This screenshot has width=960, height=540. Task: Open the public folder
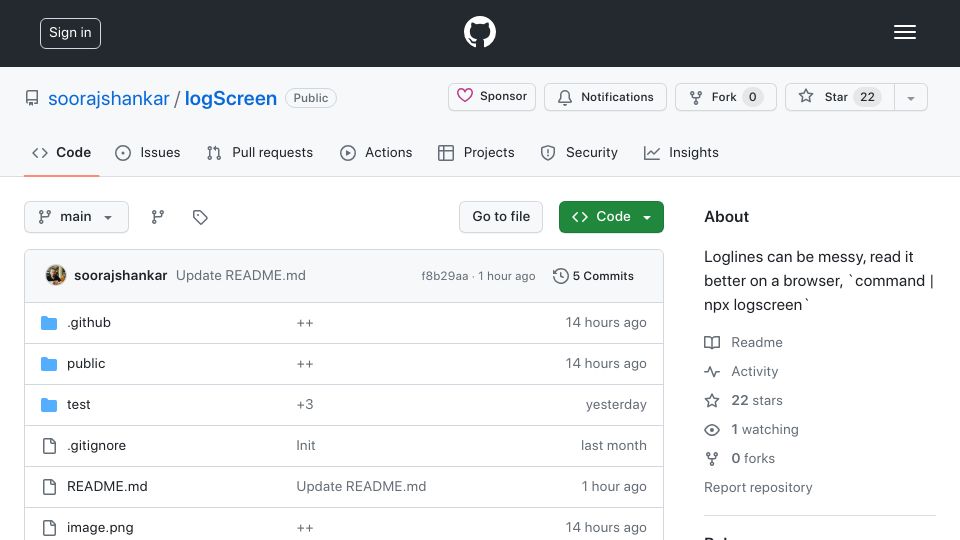[86, 364]
